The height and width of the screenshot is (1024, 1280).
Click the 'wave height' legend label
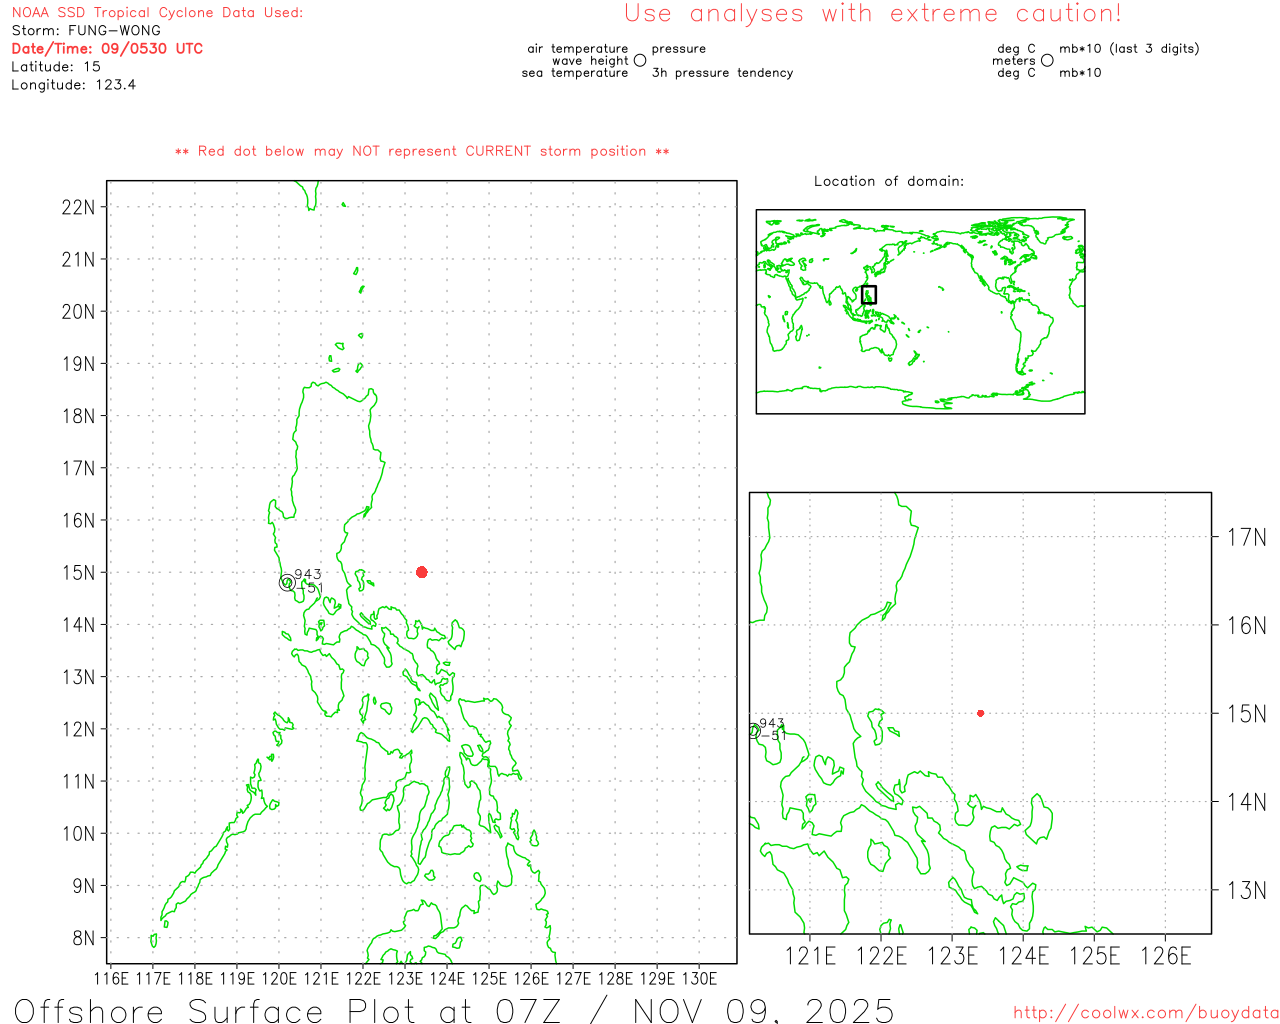[590, 60]
